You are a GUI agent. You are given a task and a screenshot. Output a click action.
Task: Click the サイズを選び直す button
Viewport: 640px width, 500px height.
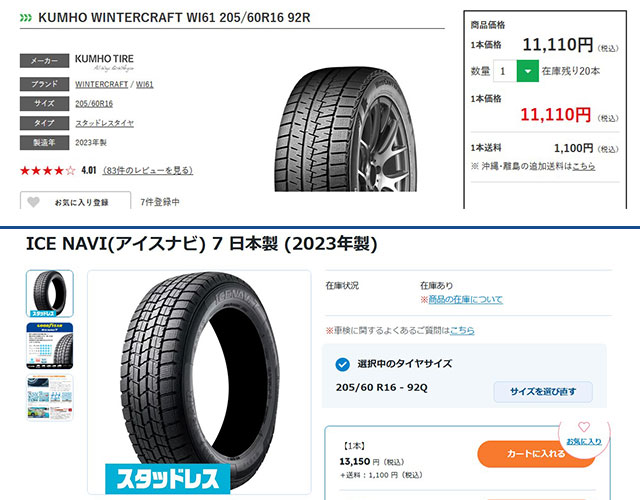(543, 391)
